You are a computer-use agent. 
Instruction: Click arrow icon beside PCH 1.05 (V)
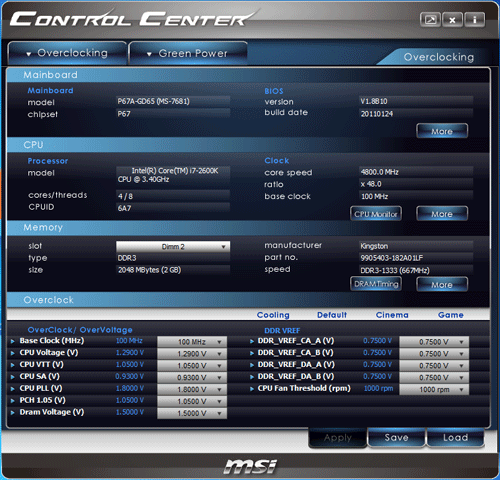pyautogui.click(x=13, y=401)
